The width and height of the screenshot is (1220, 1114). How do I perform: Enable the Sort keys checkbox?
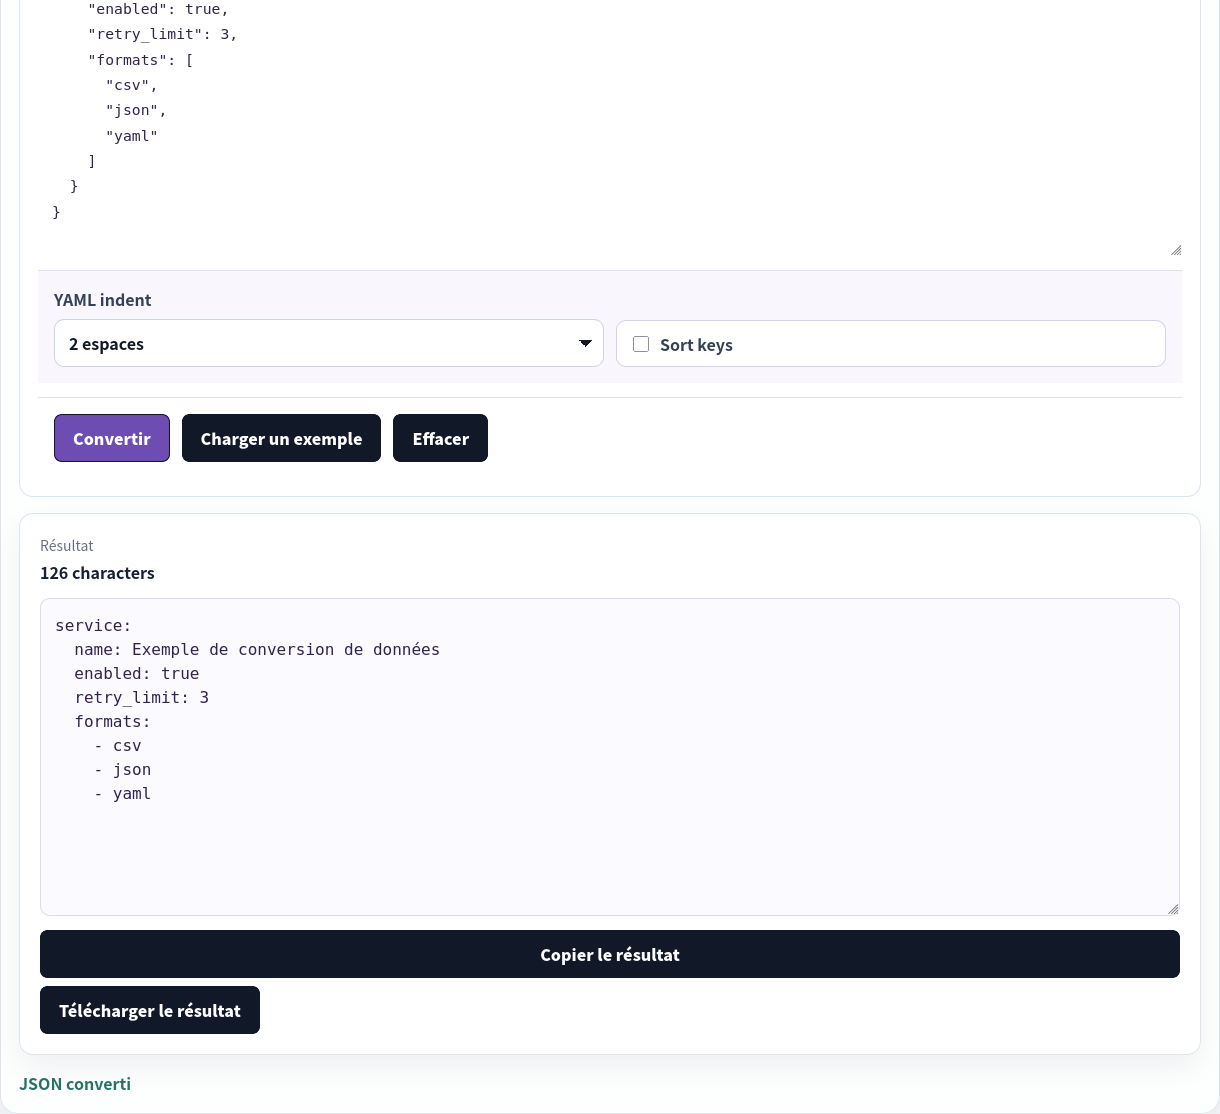coord(641,344)
